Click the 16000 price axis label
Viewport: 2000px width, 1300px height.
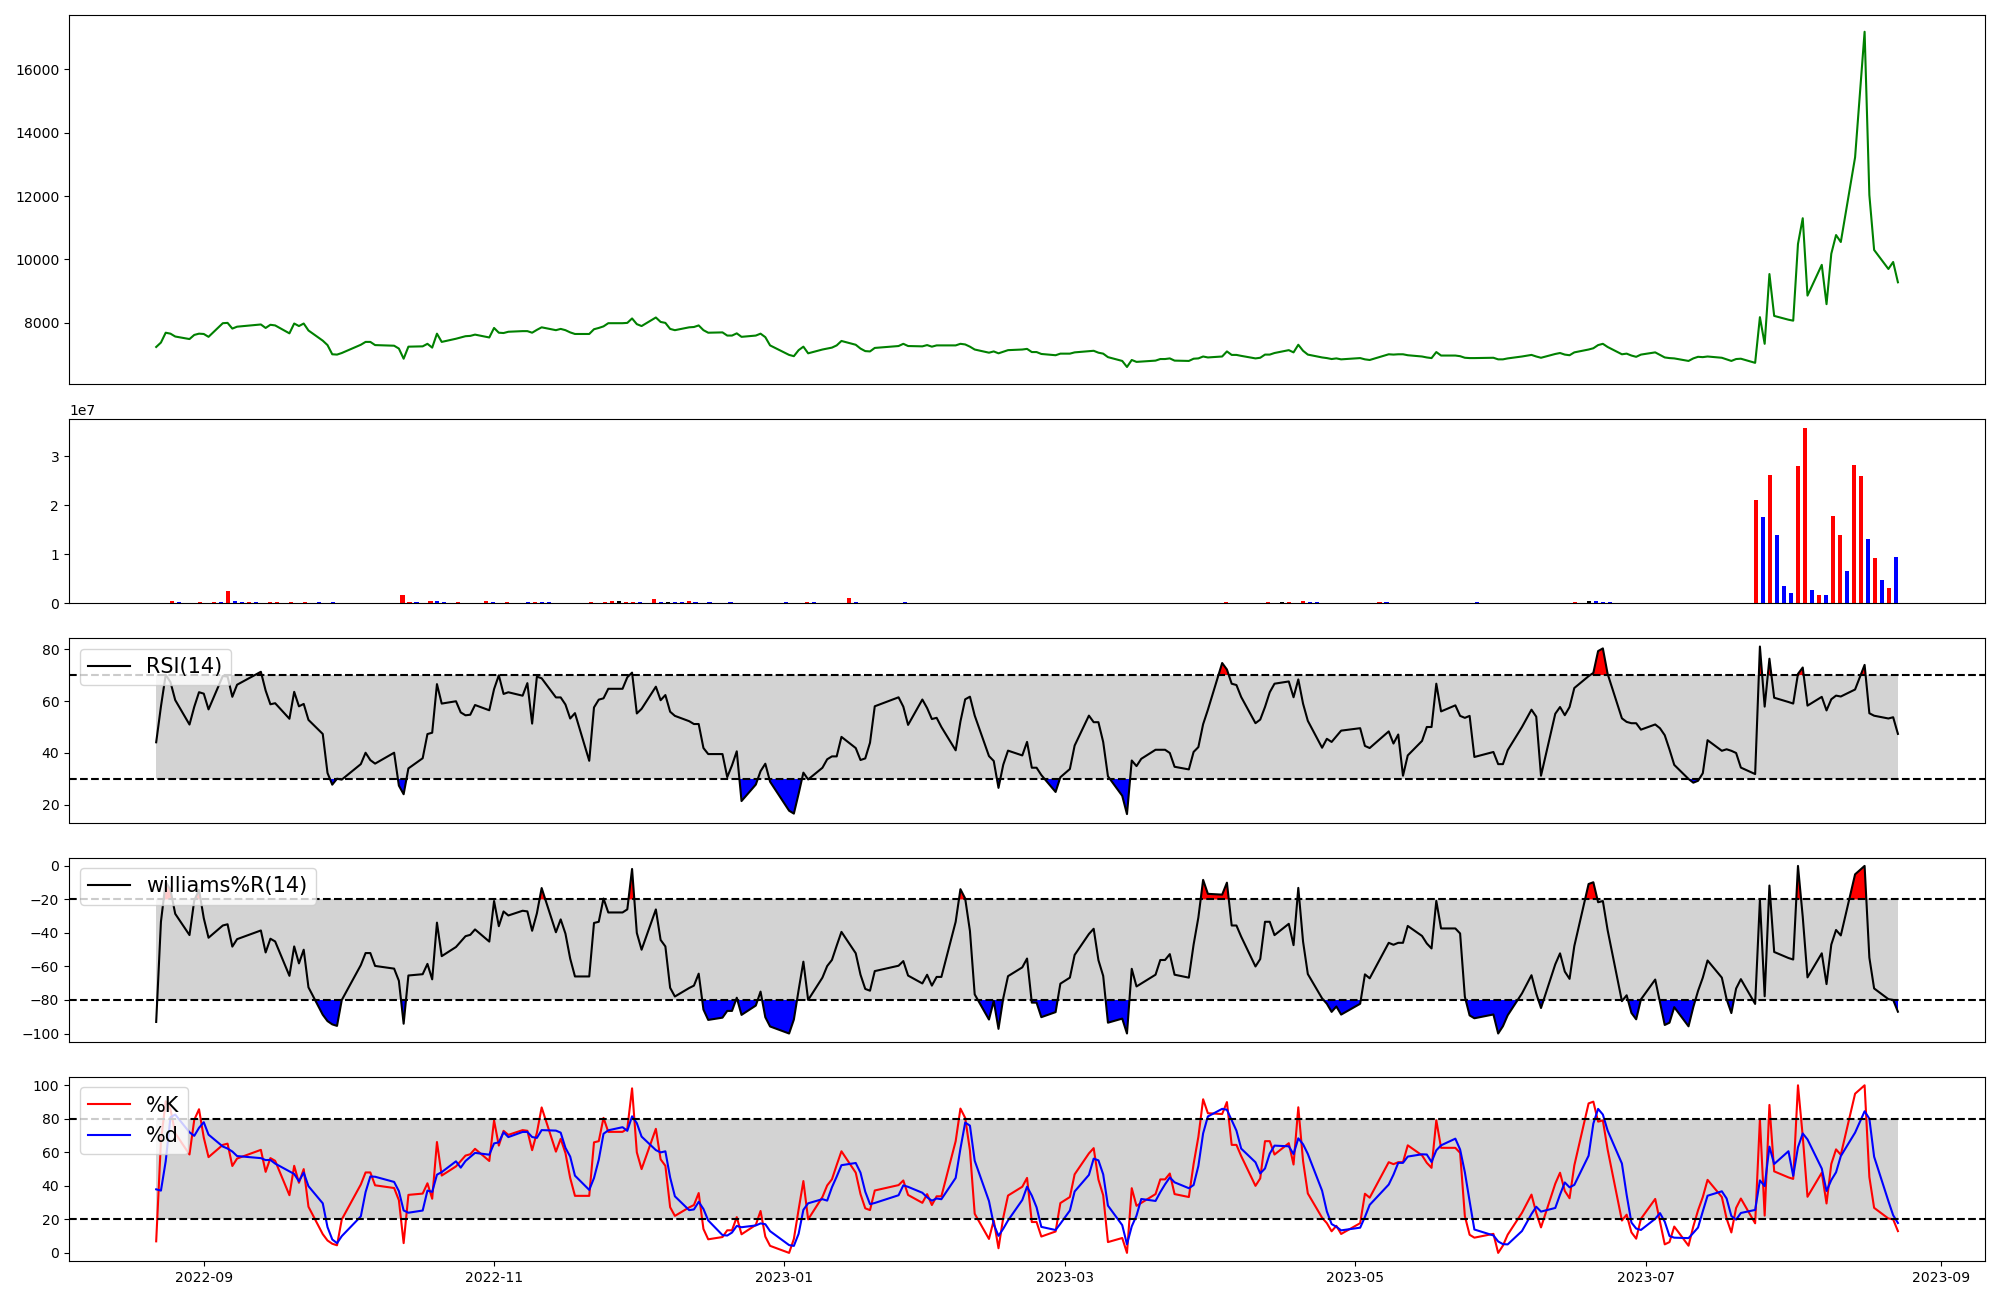pos(38,70)
